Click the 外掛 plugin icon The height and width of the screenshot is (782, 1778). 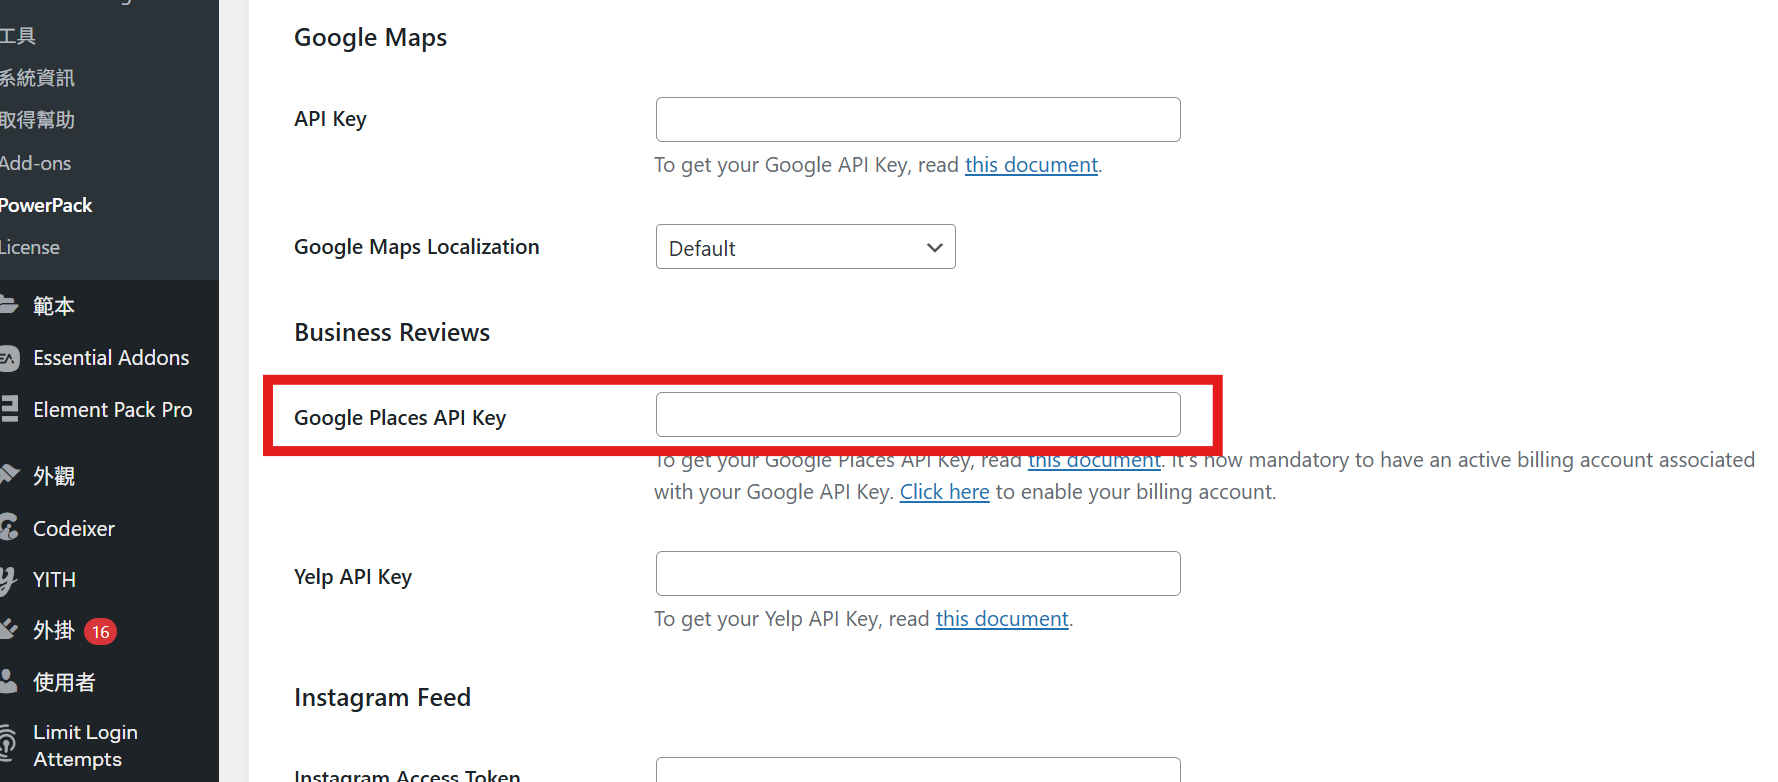(x=8, y=630)
